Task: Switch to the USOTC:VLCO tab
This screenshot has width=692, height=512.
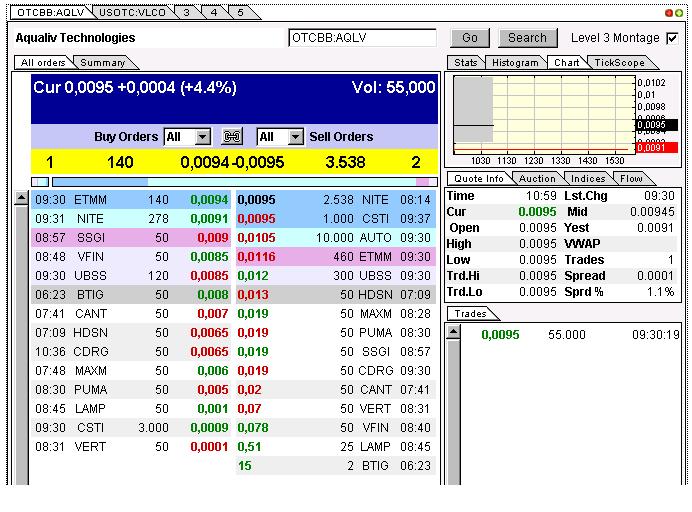Action: click(x=132, y=12)
